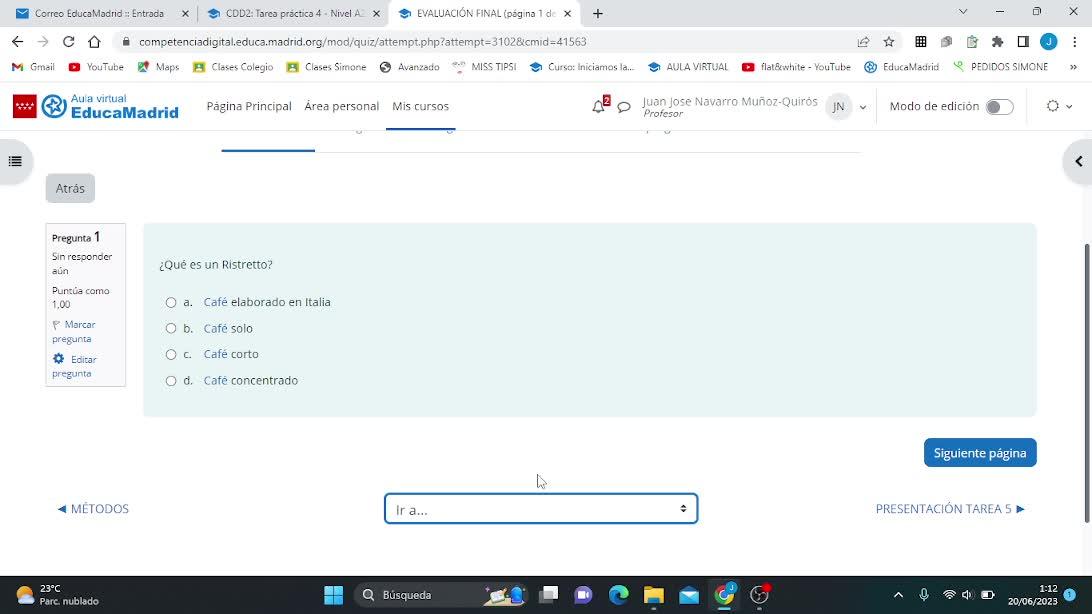Click the browser address bar URL

[x=362, y=42]
